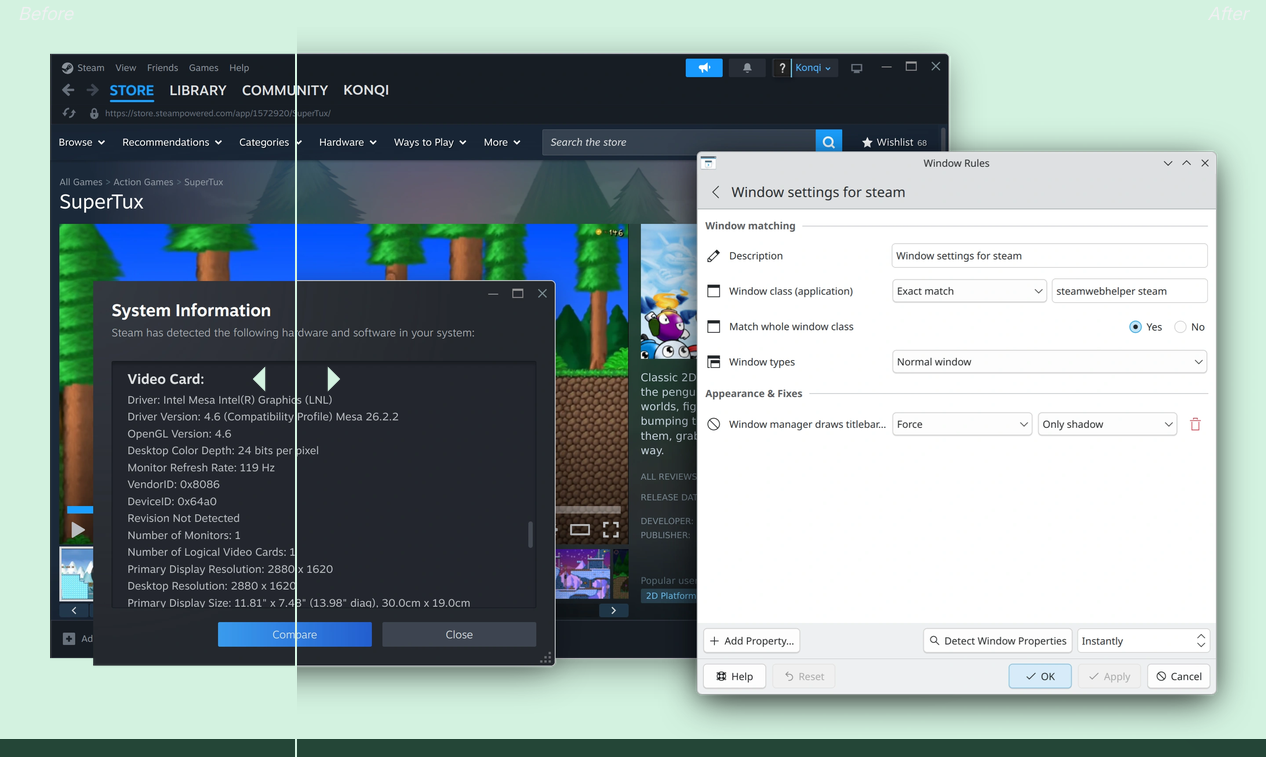Switch to the STORE tab
Screen dimensions: 1266x757
(131, 90)
